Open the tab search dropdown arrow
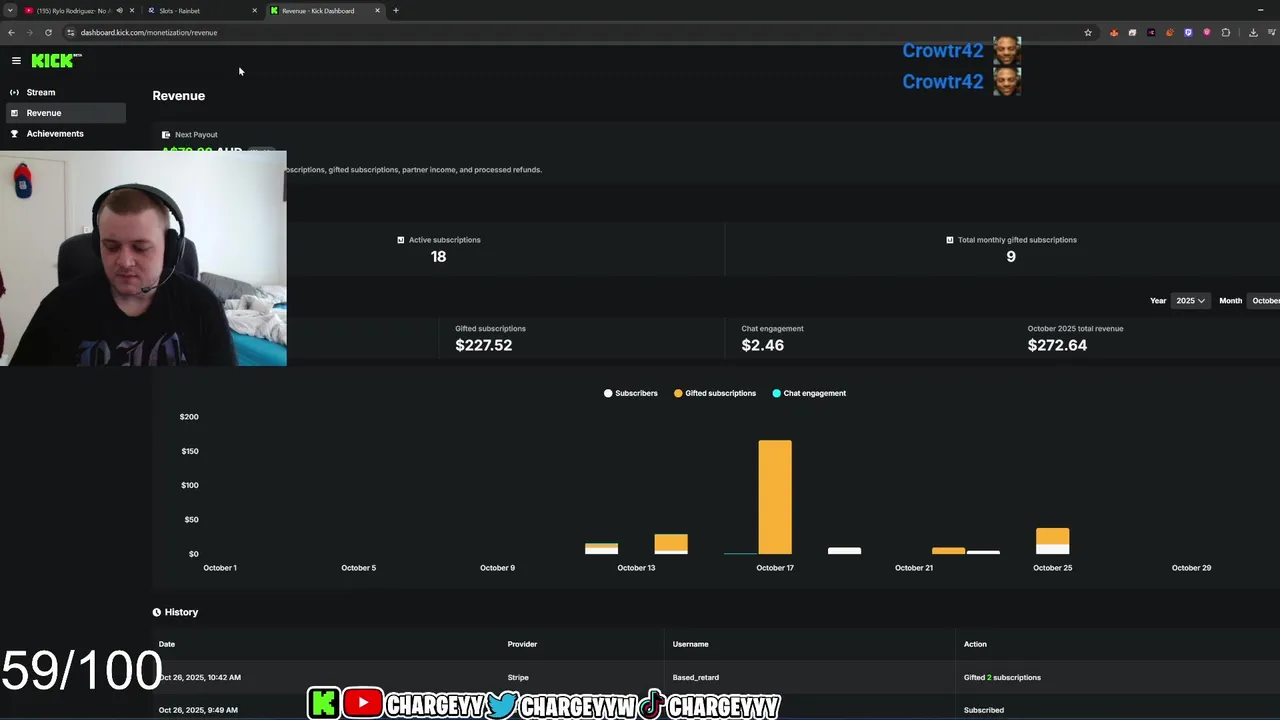The image size is (1280, 720). (10, 11)
